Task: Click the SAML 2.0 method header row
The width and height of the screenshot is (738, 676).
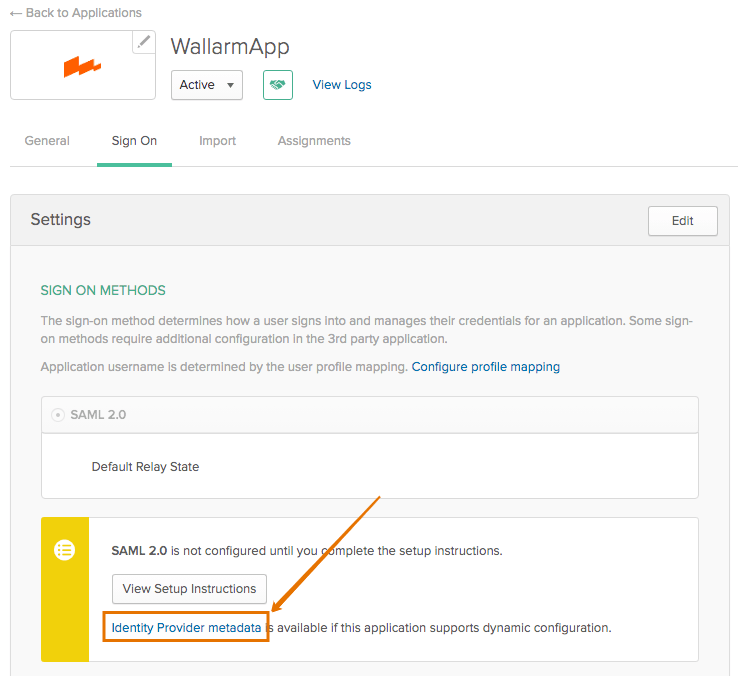Action: [370, 415]
